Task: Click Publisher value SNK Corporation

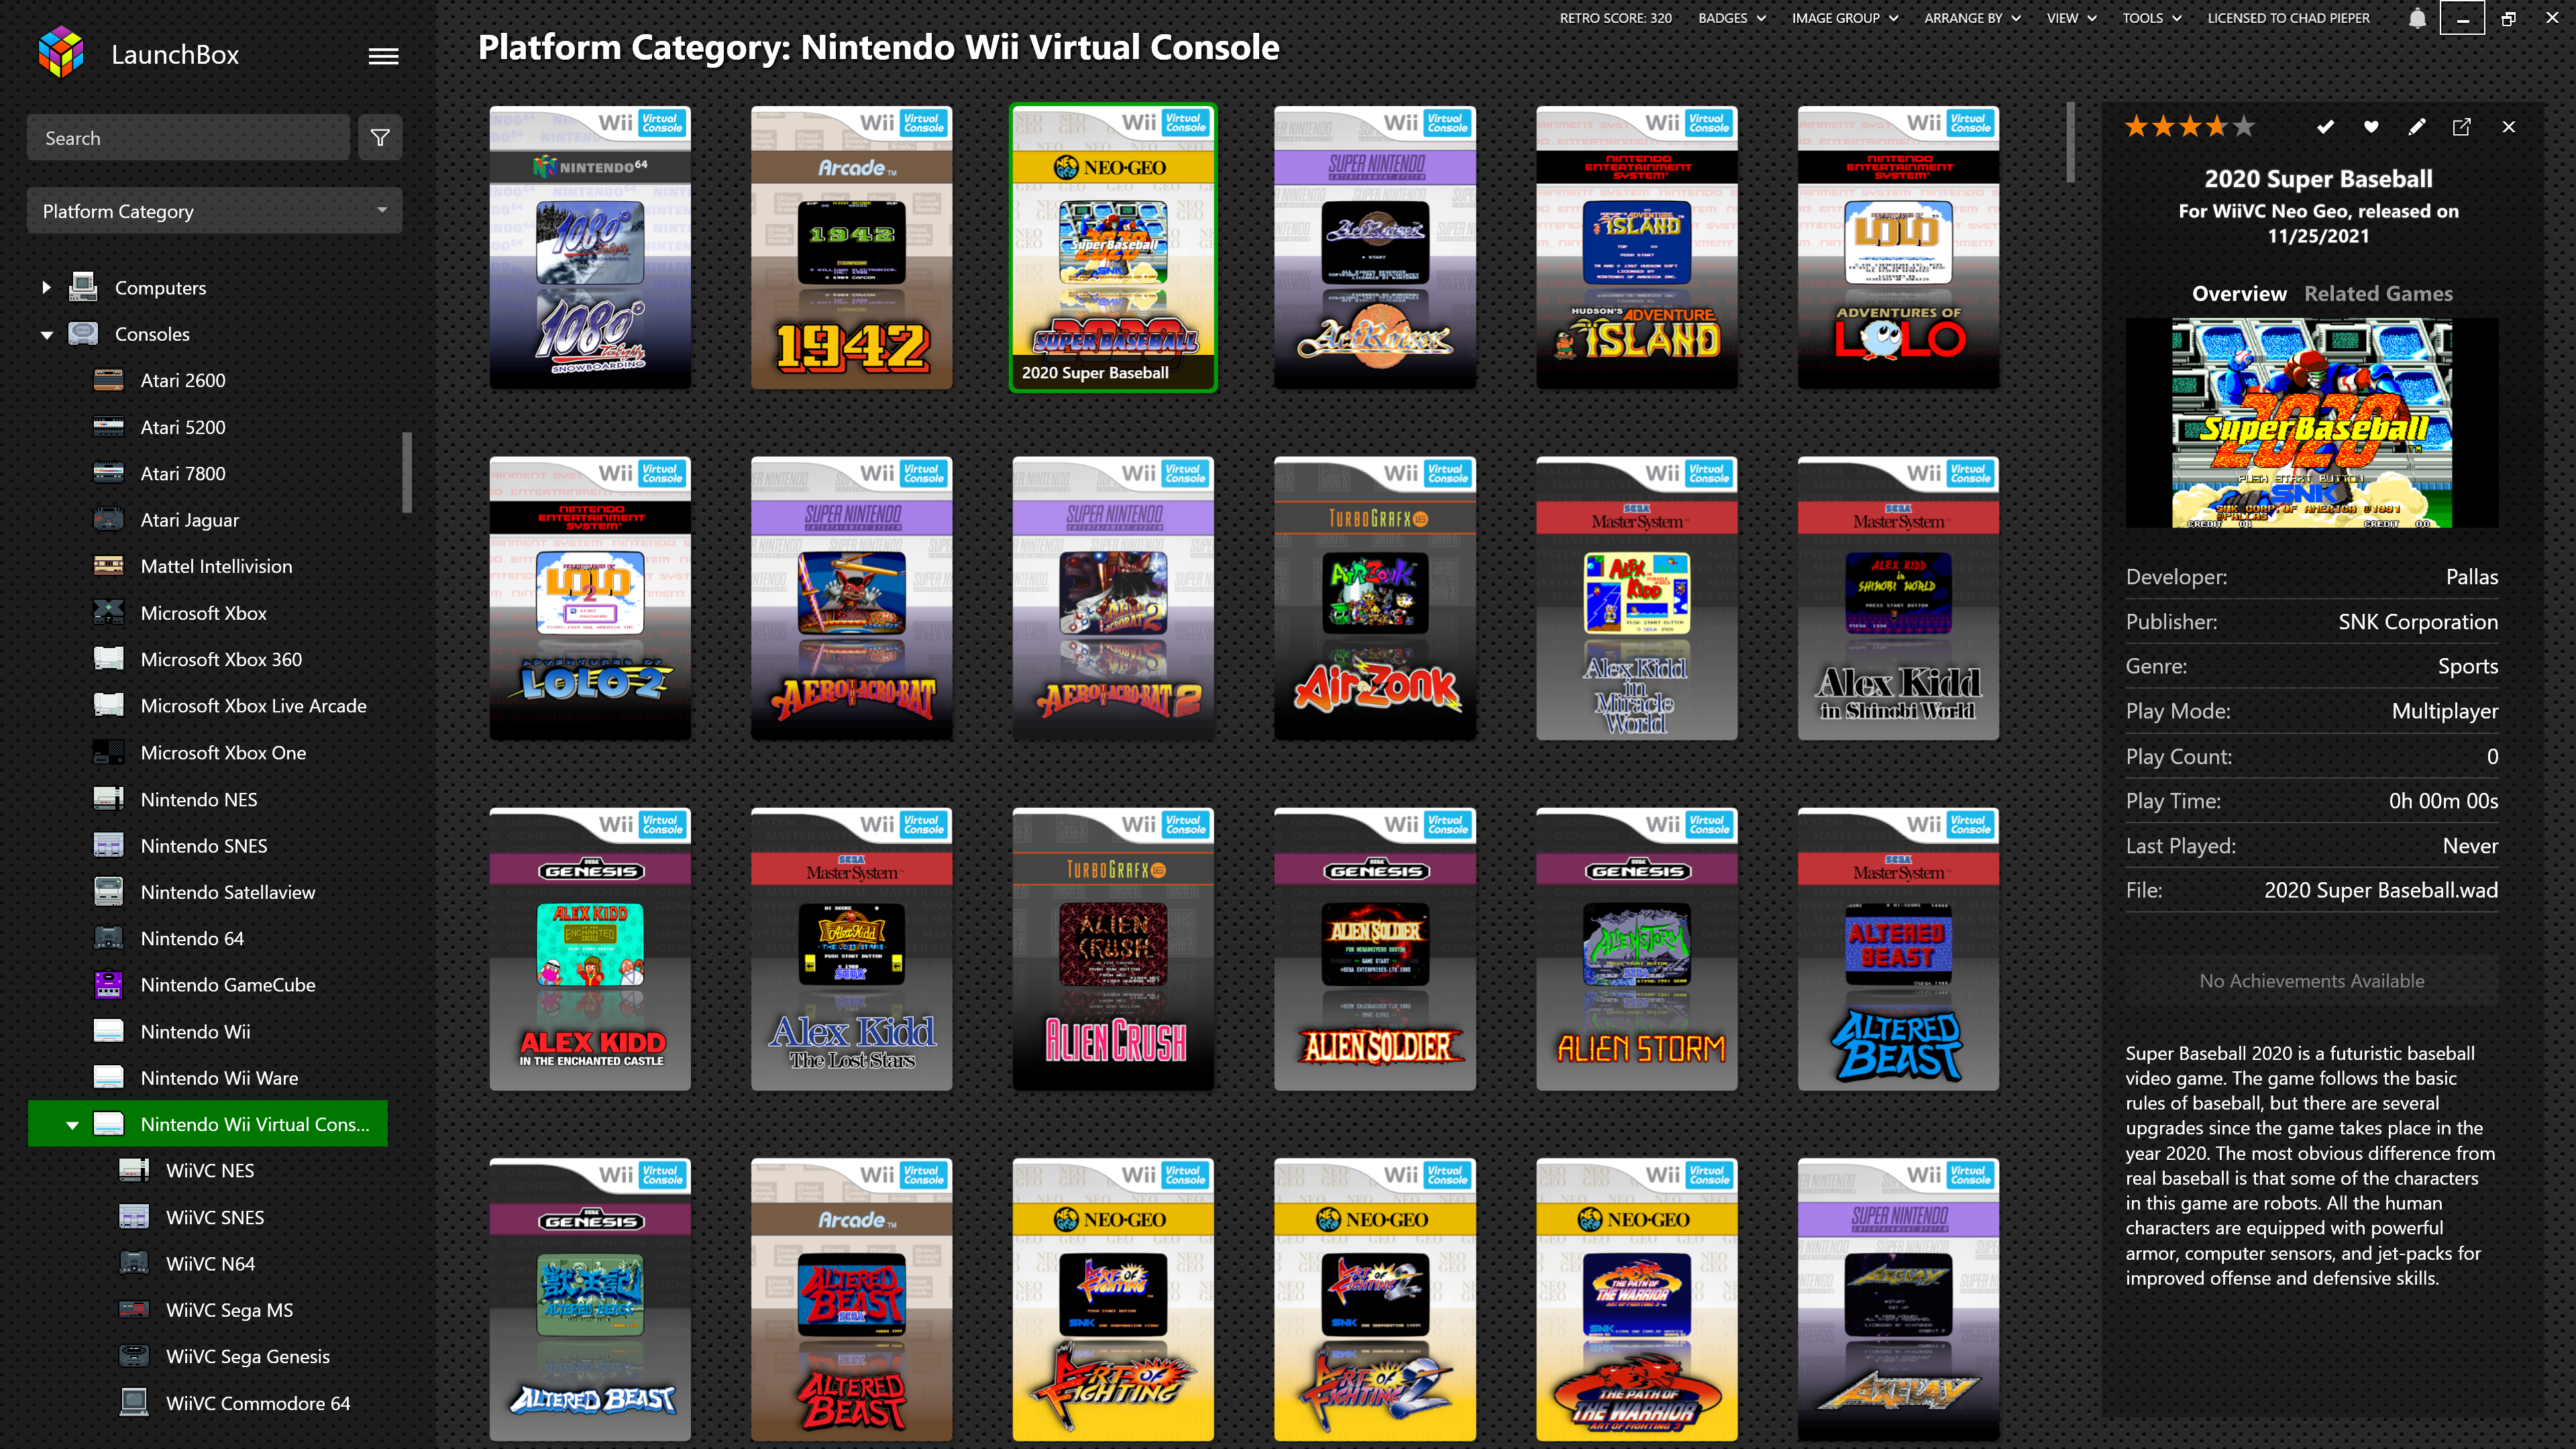Action: pos(2417,622)
